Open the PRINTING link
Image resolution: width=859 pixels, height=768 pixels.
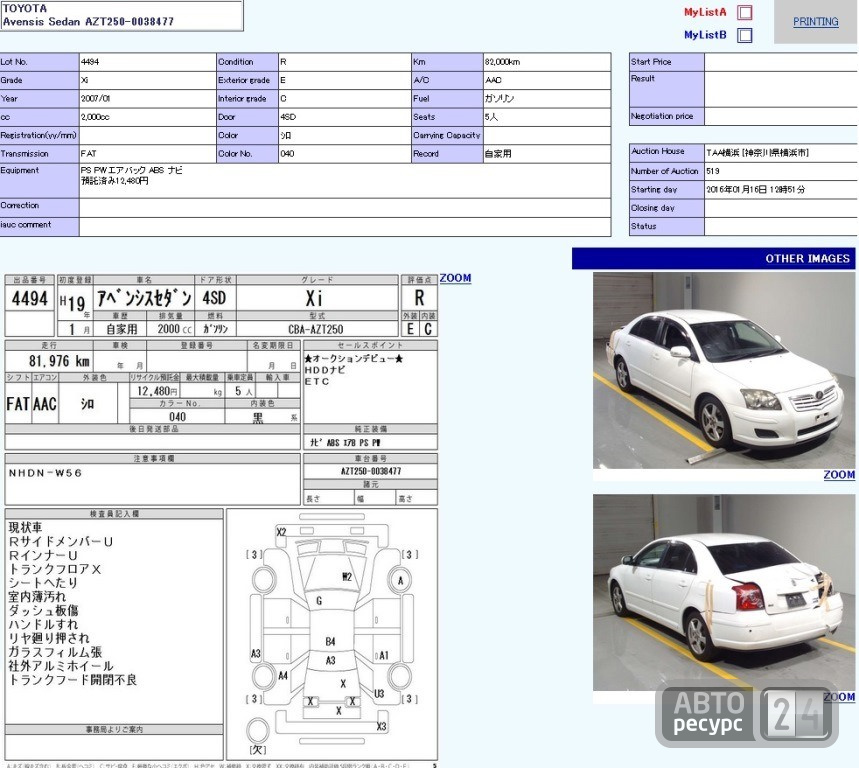[816, 21]
